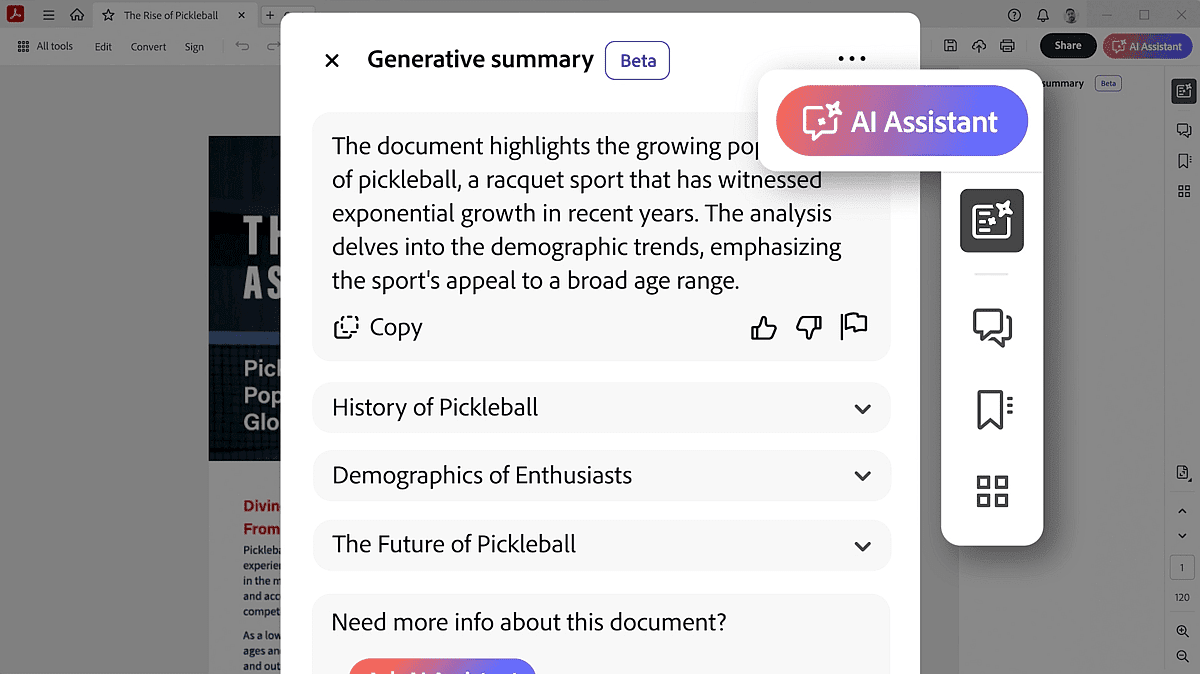Screen dimensions: 1200x674
Task: Click the thumbs up feedback icon
Action: pyautogui.click(x=764, y=327)
